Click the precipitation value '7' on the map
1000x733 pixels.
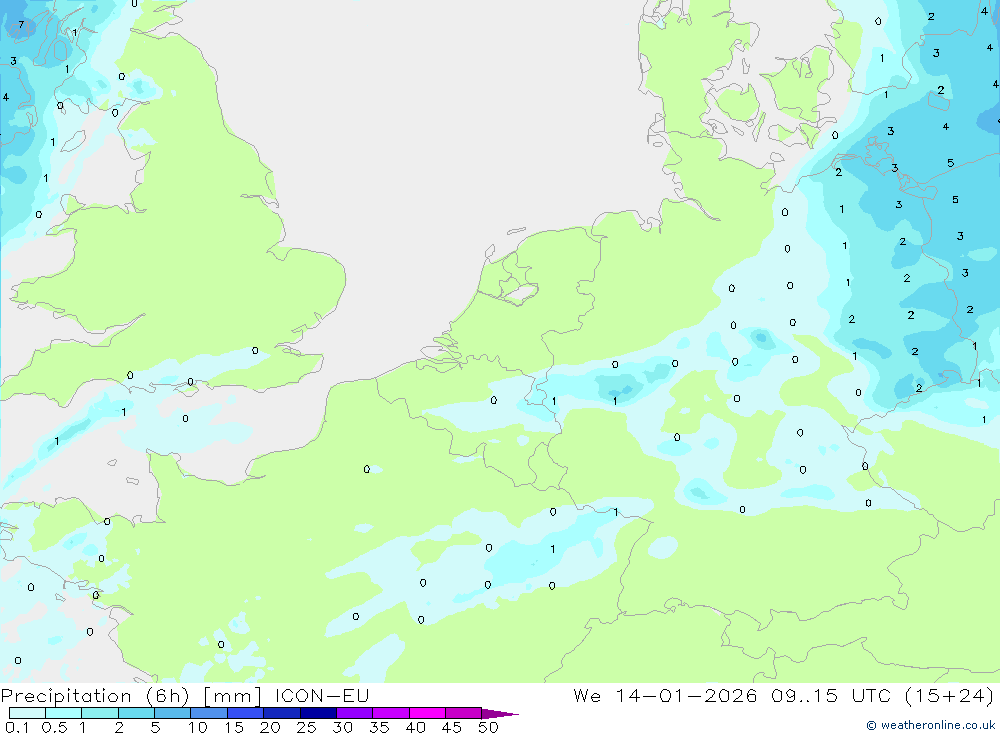click(x=22, y=25)
